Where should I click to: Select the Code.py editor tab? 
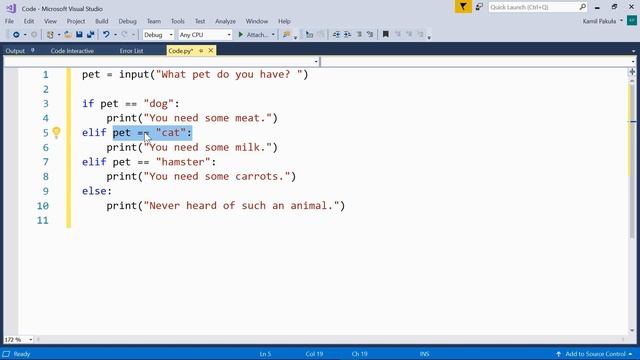180,51
